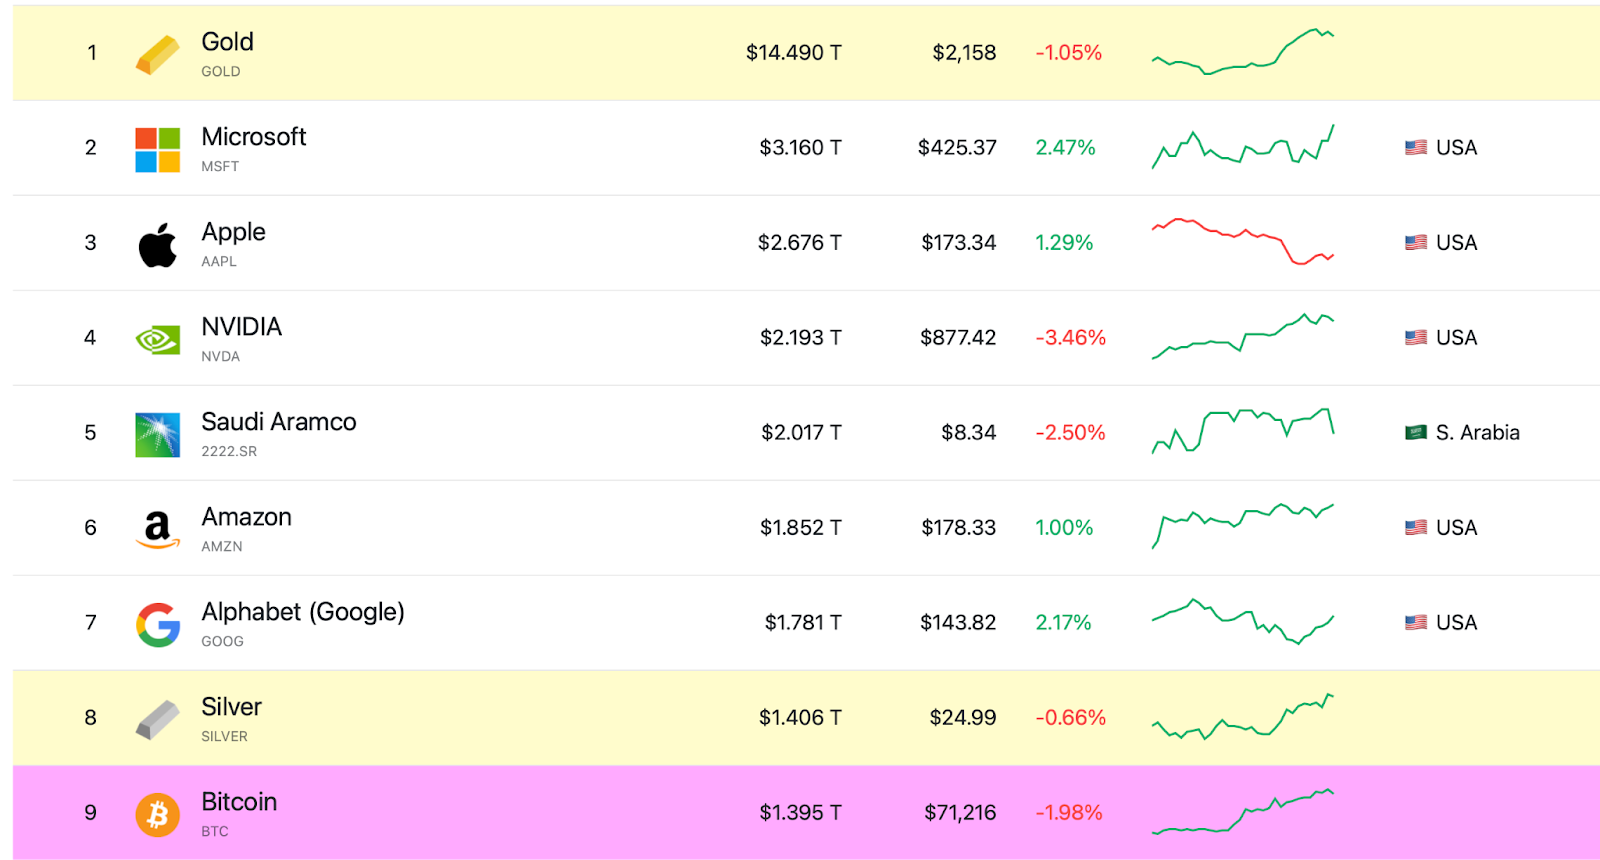Click the Silver bar icon

pyautogui.click(x=157, y=720)
